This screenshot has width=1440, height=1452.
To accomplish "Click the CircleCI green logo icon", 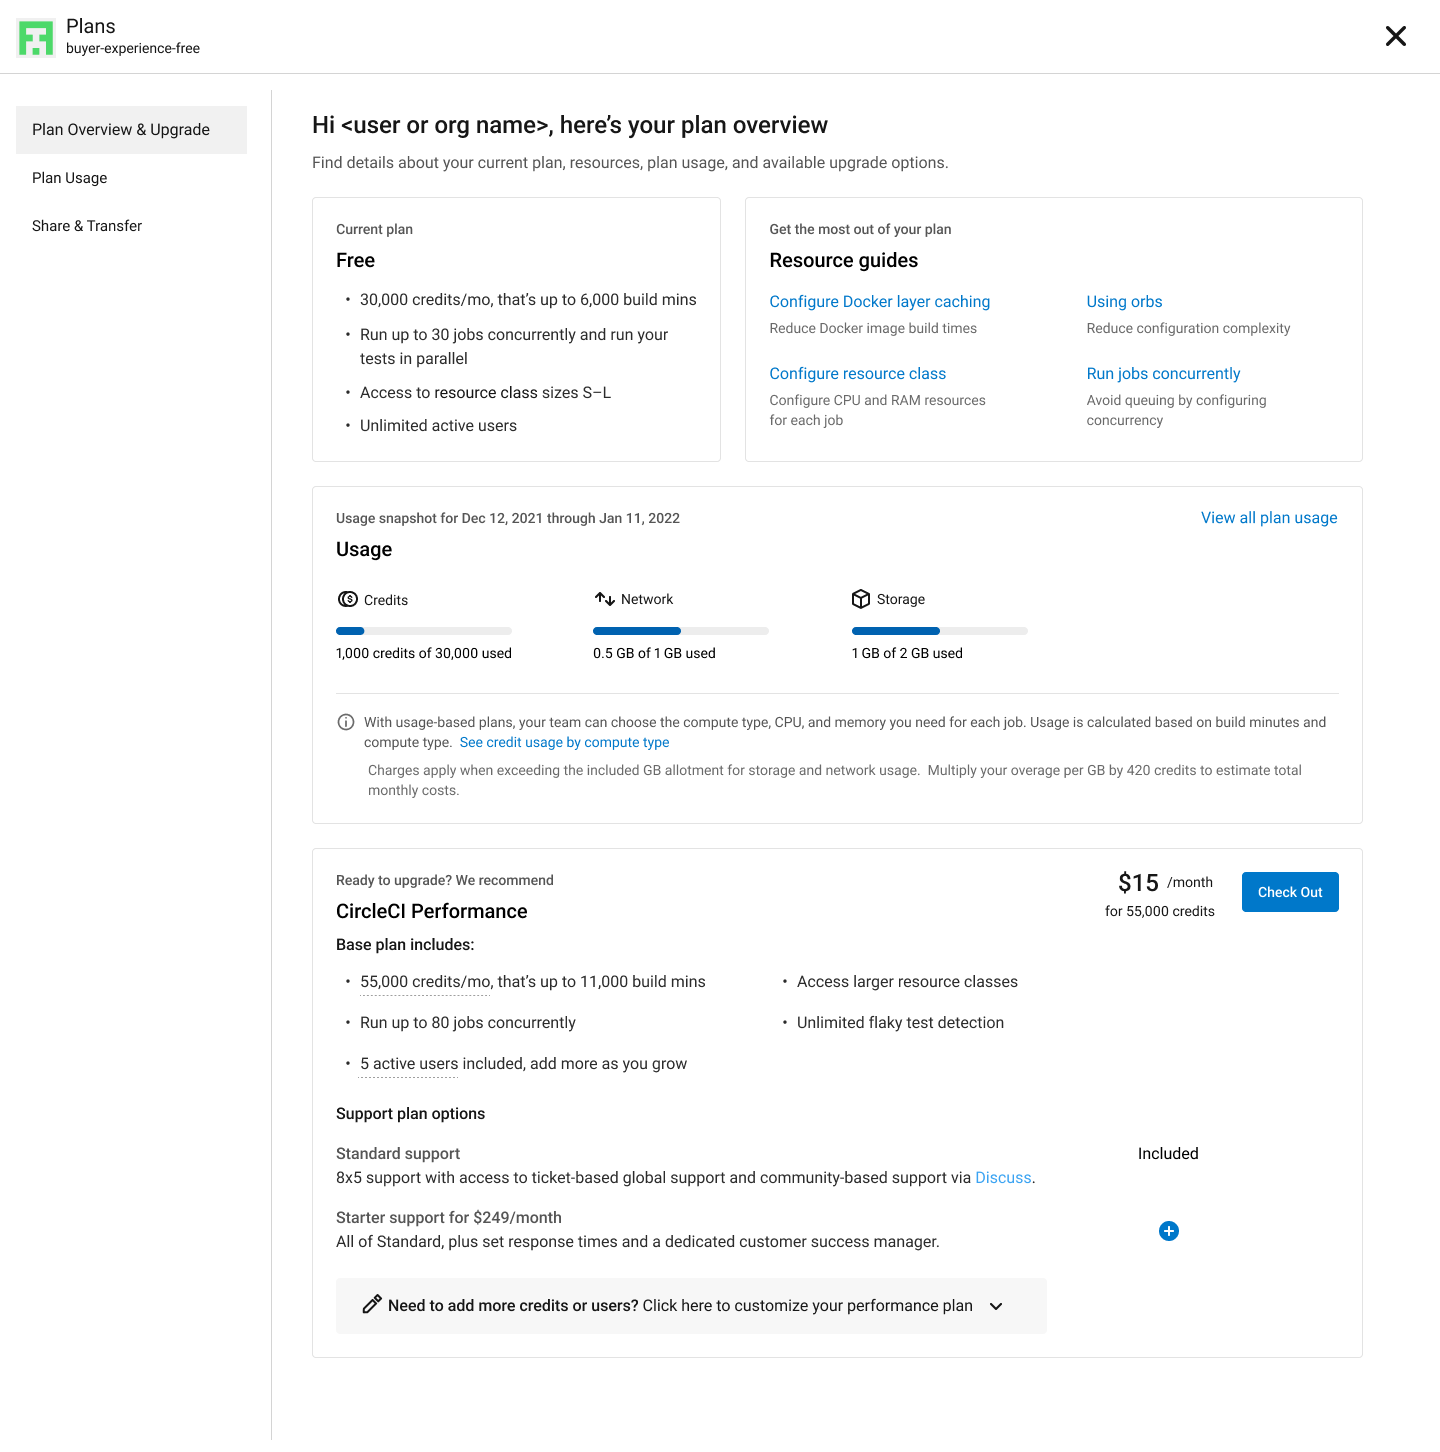I will point(36,38).
